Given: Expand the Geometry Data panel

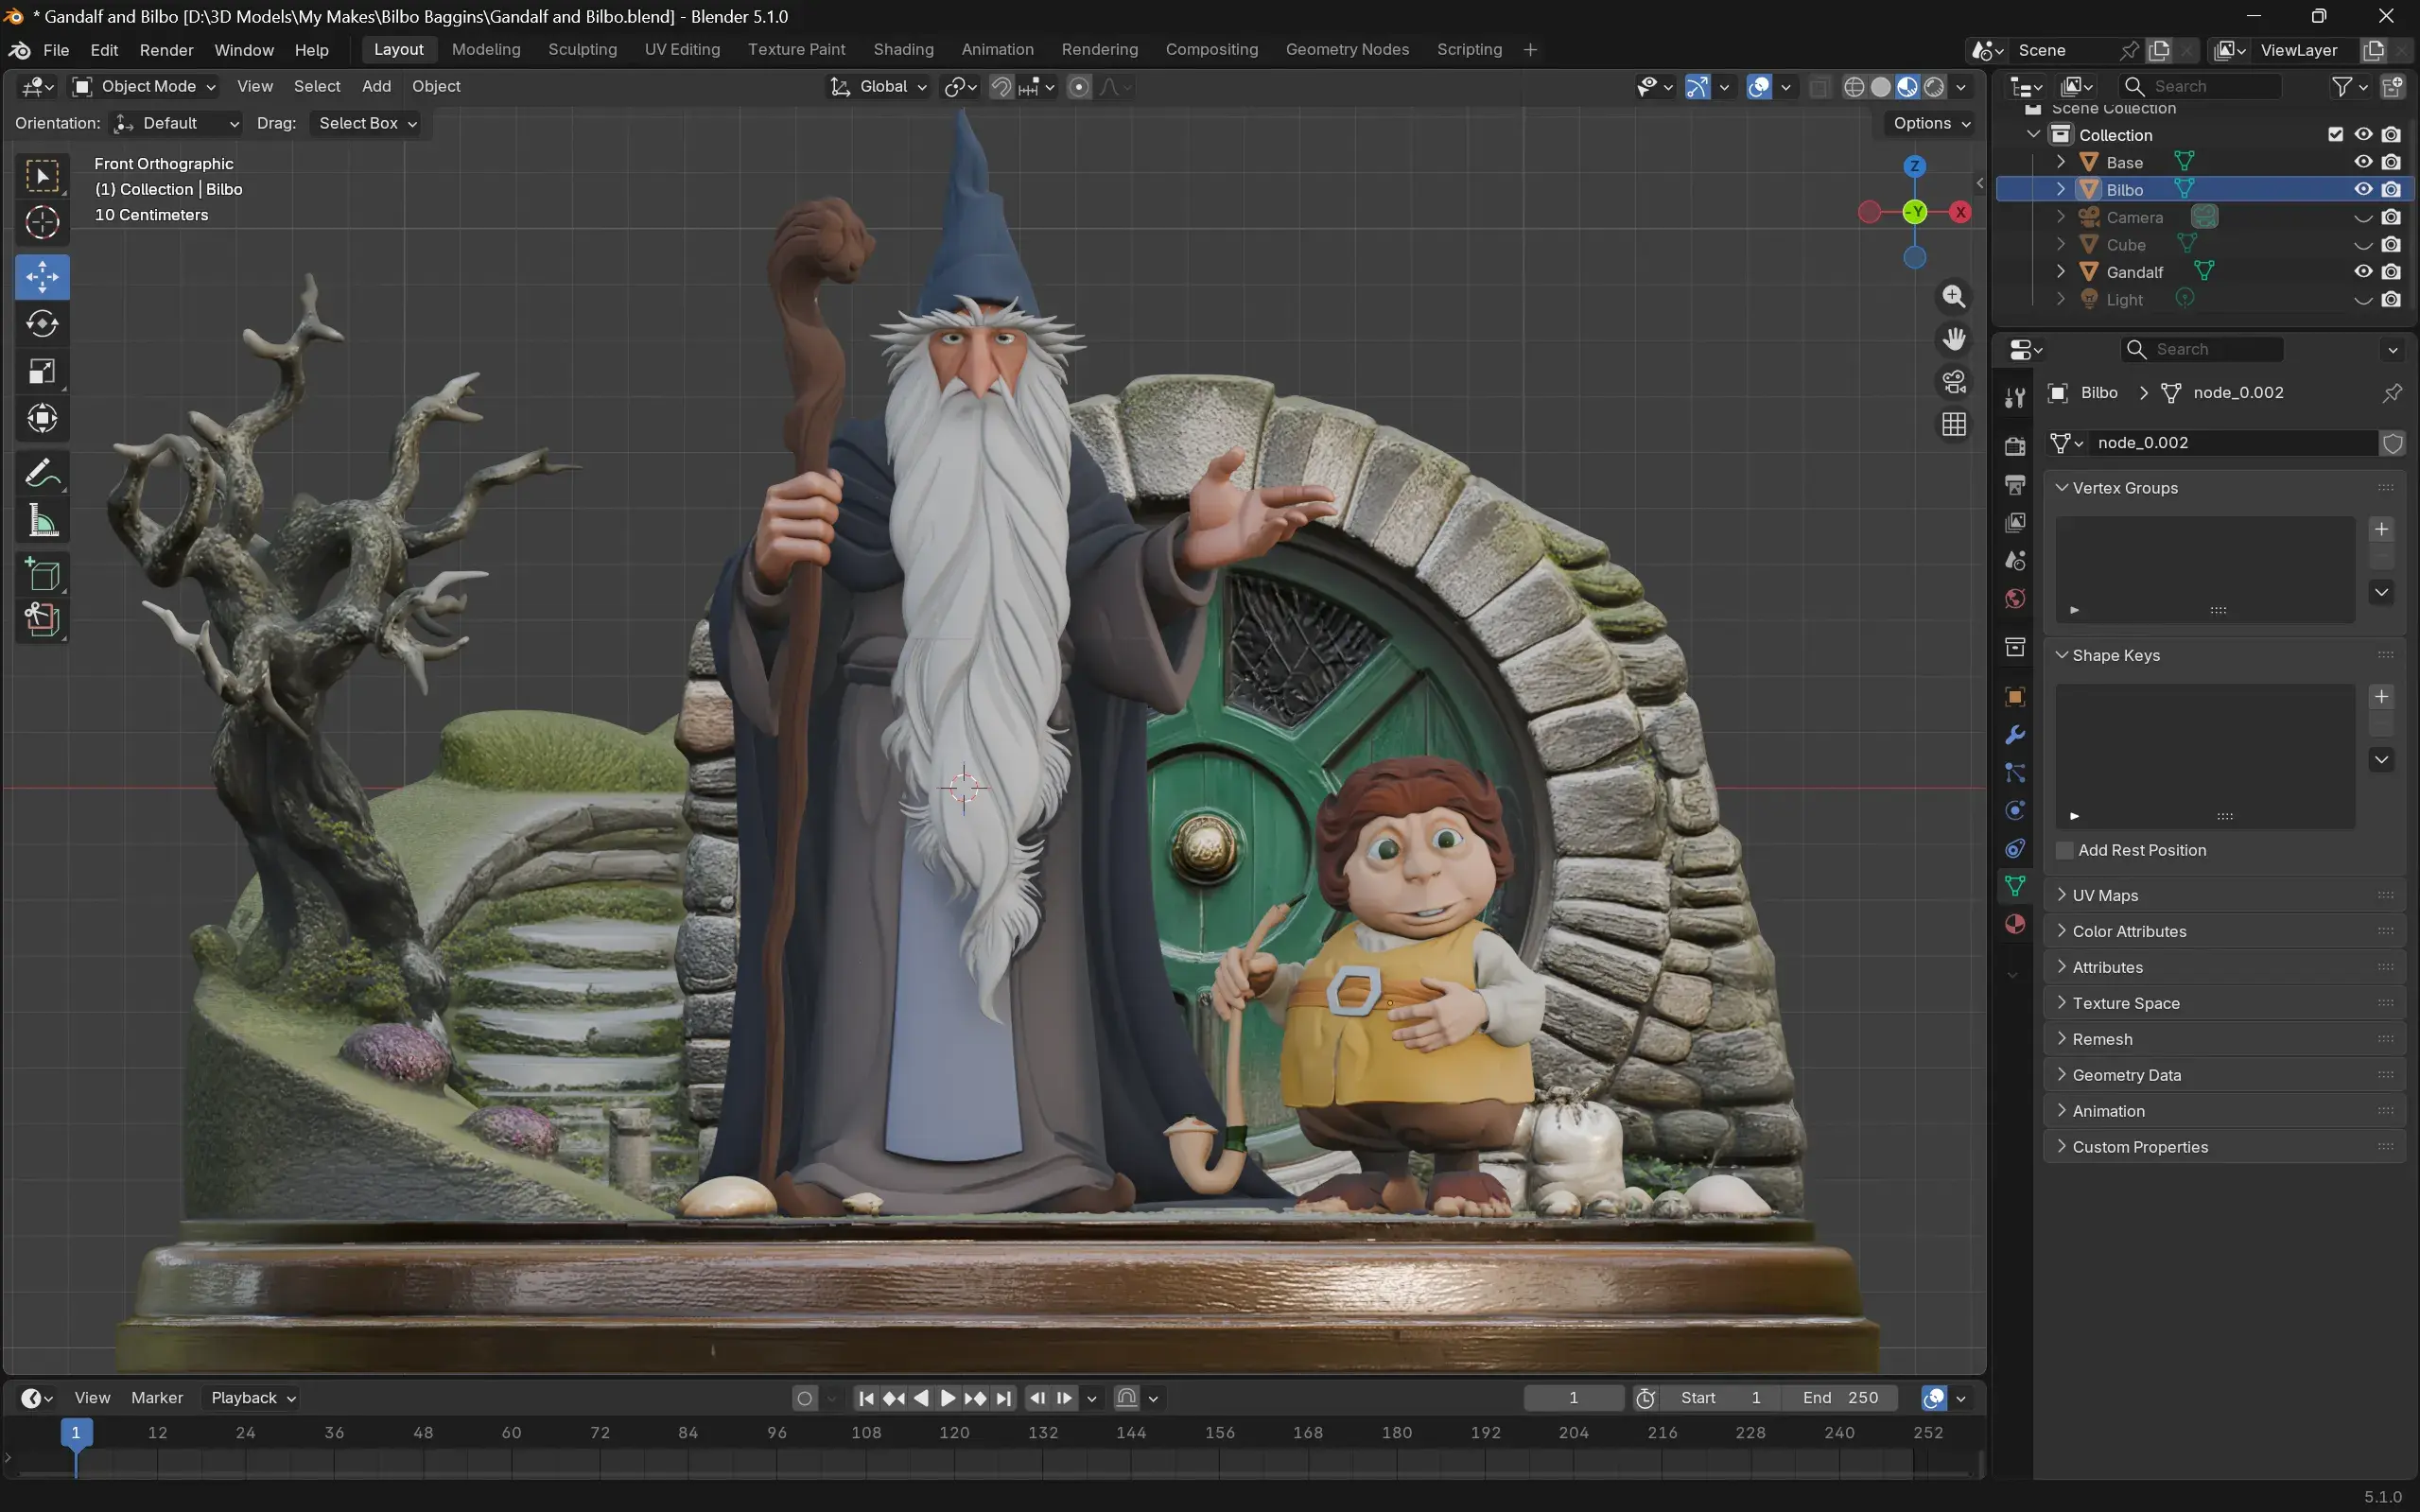Looking at the screenshot, I should tap(2224, 1075).
